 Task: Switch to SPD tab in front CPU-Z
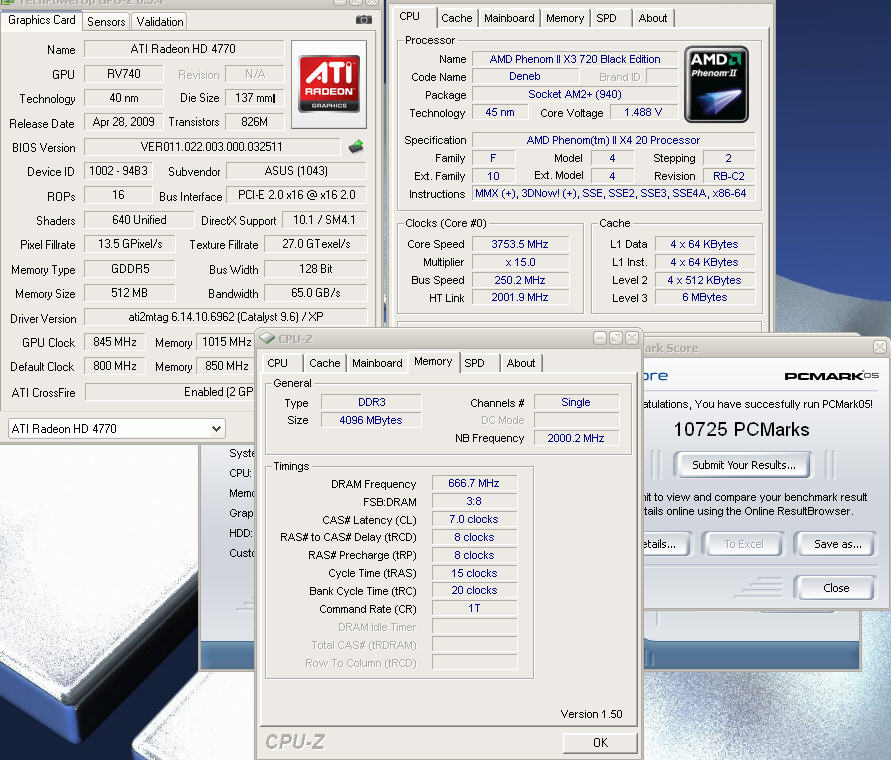point(474,363)
